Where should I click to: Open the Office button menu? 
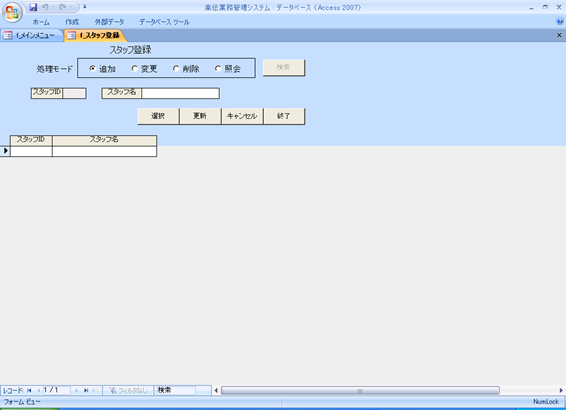click(12, 12)
